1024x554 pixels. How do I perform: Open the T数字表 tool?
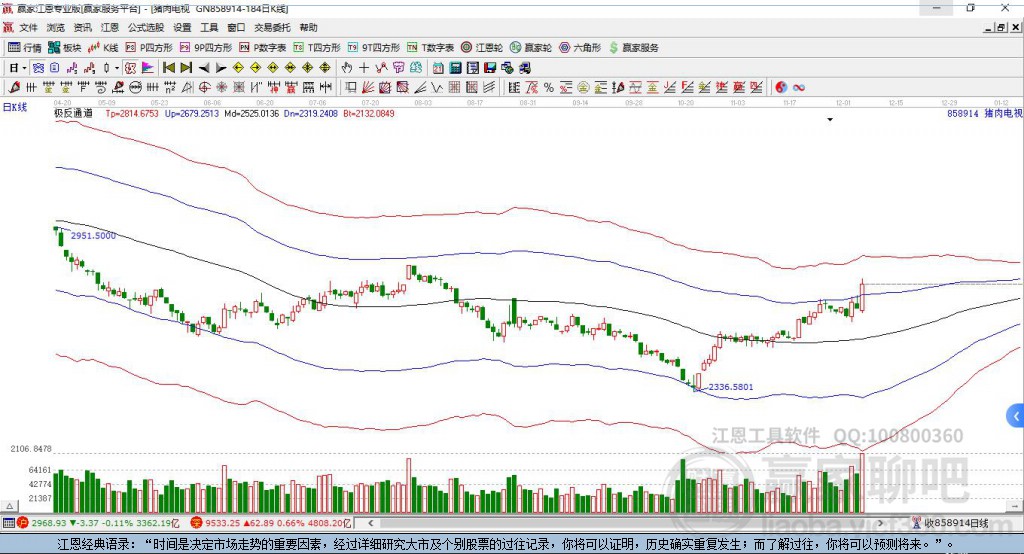[430, 48]
